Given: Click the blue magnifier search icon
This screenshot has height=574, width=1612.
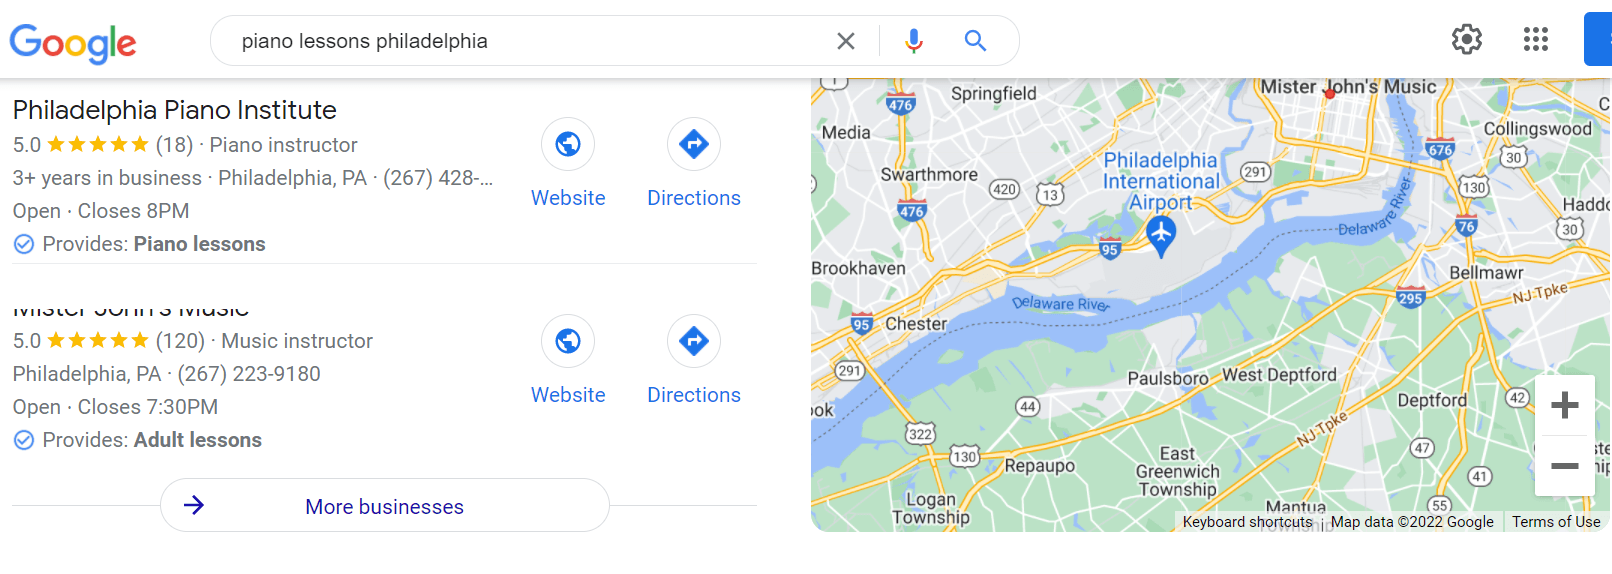Looking at the screenshot, I should (975, 41).
